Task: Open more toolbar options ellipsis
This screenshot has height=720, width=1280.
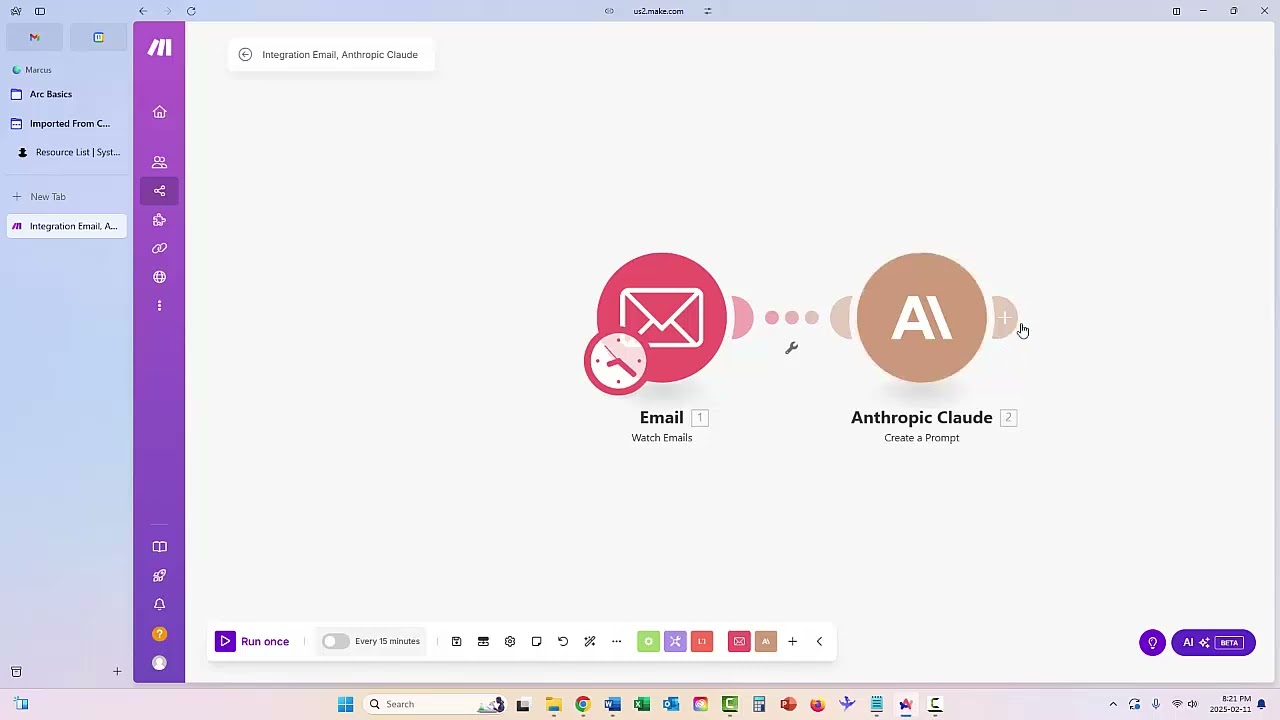Action: click(x=617, y=642)
